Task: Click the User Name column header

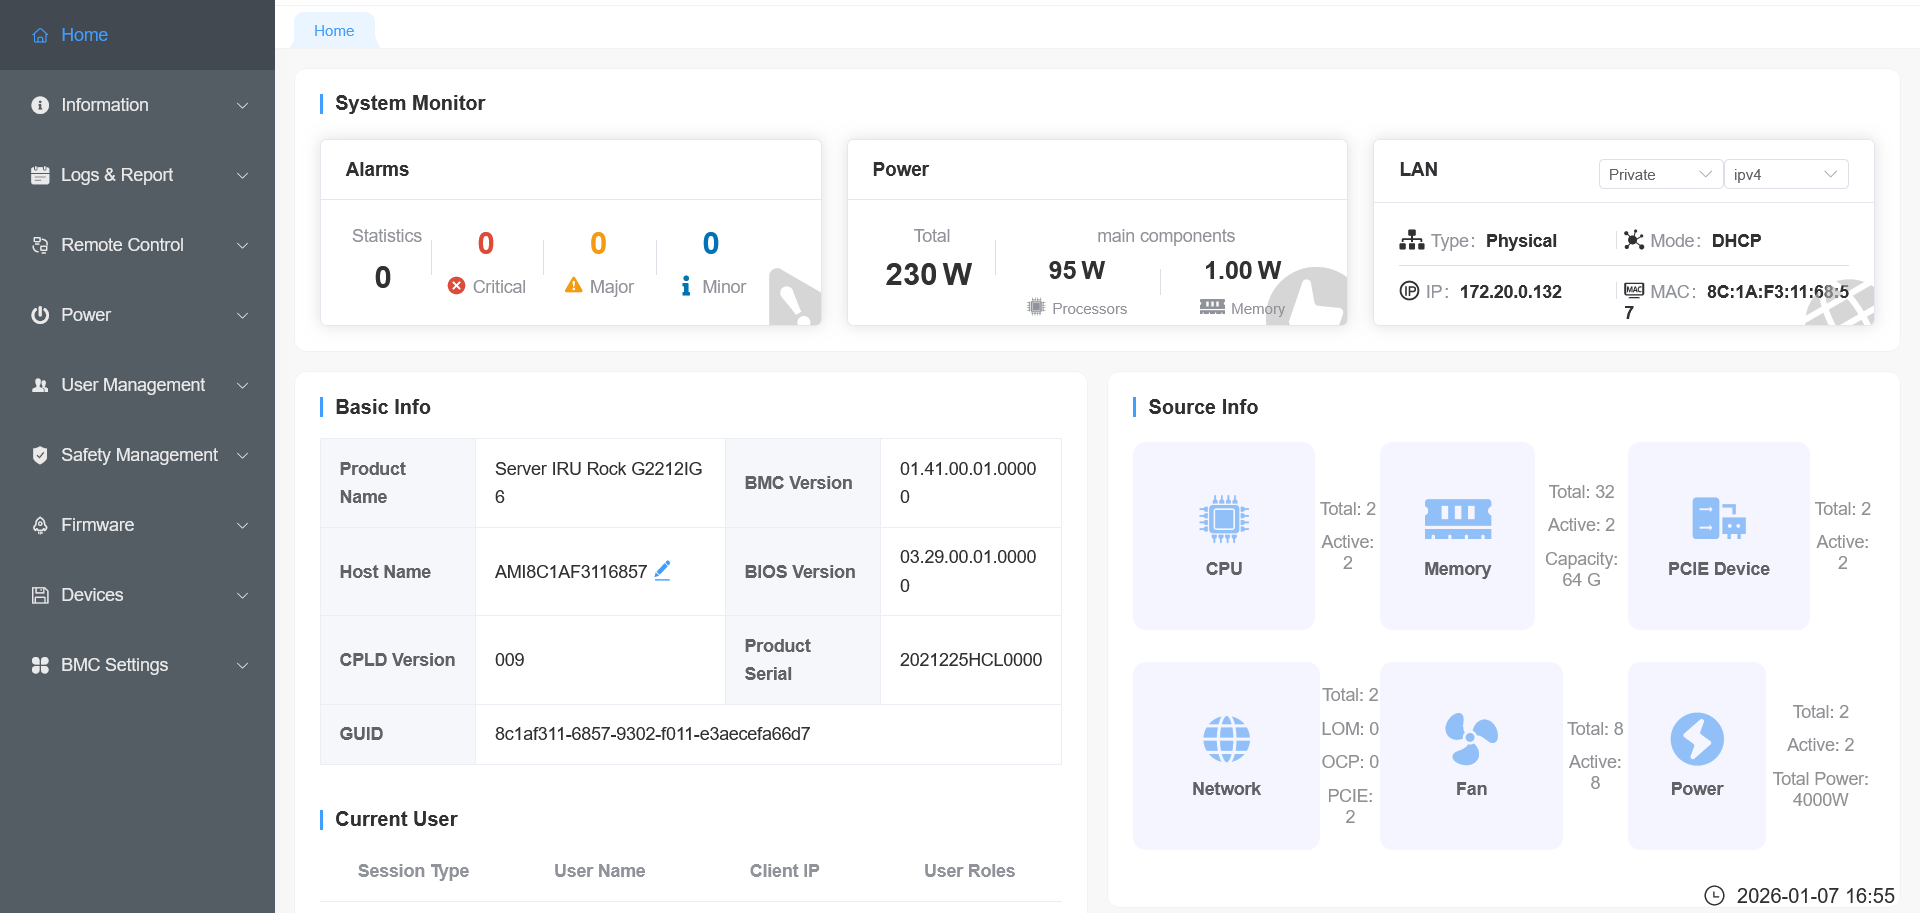Action: (599, 871)
